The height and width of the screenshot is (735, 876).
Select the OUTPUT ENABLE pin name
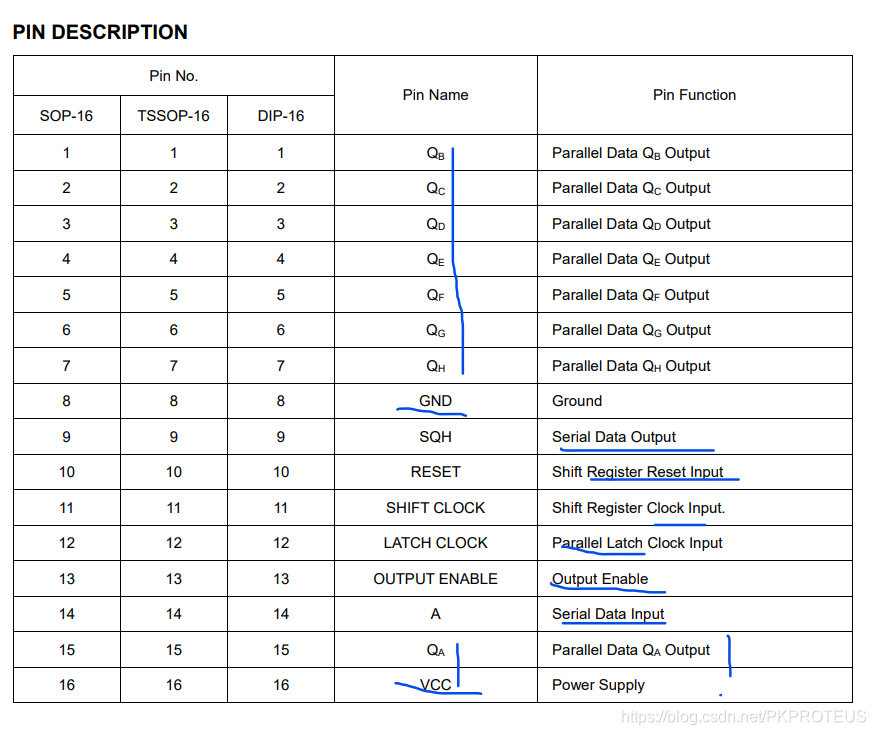435,579
